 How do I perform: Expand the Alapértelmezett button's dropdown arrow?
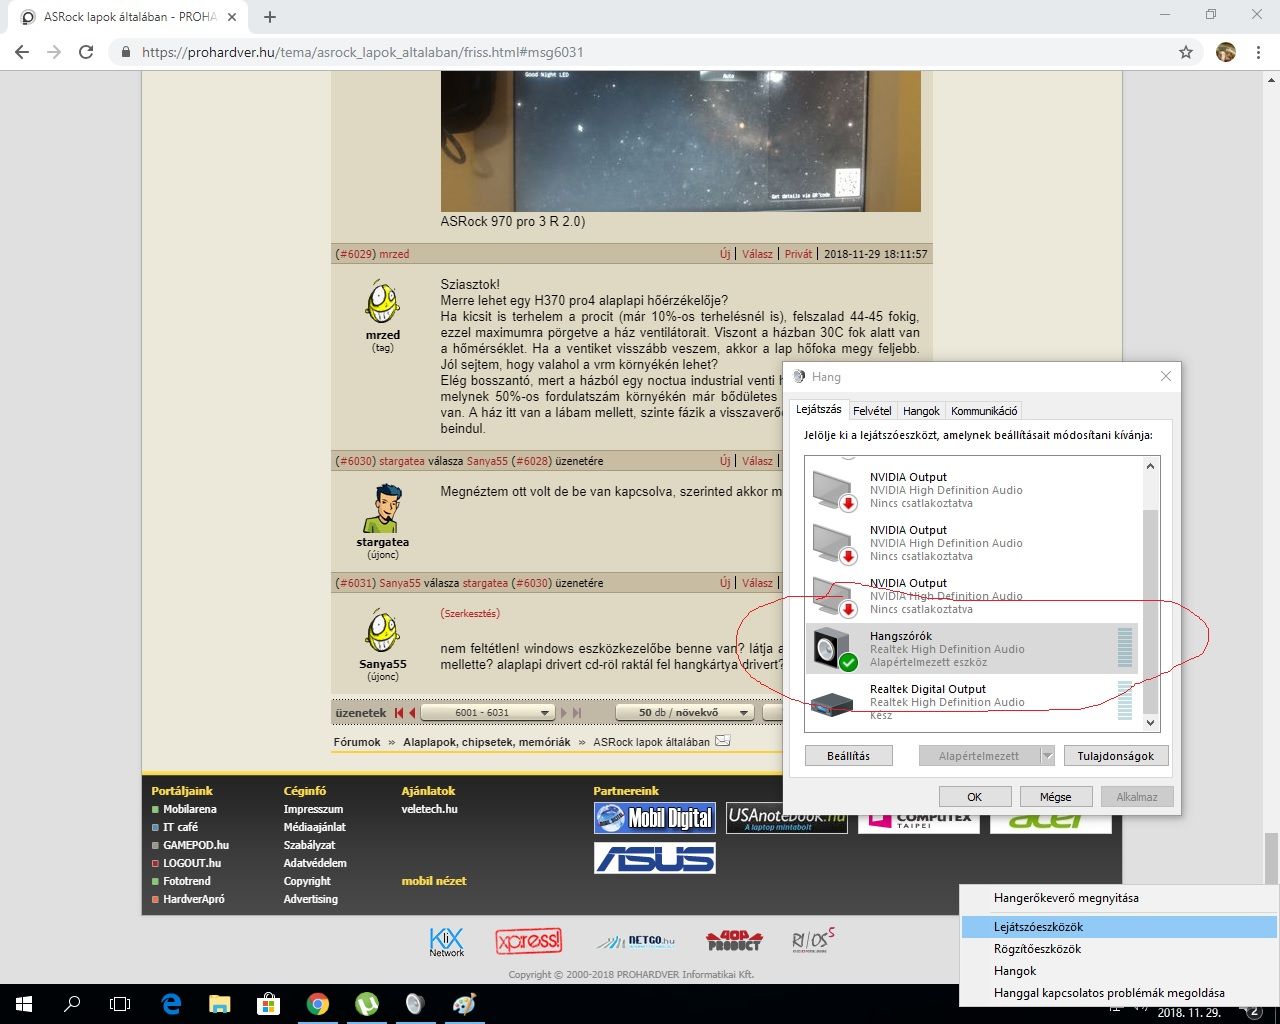pyautogui.click(x=1047, y=756)
